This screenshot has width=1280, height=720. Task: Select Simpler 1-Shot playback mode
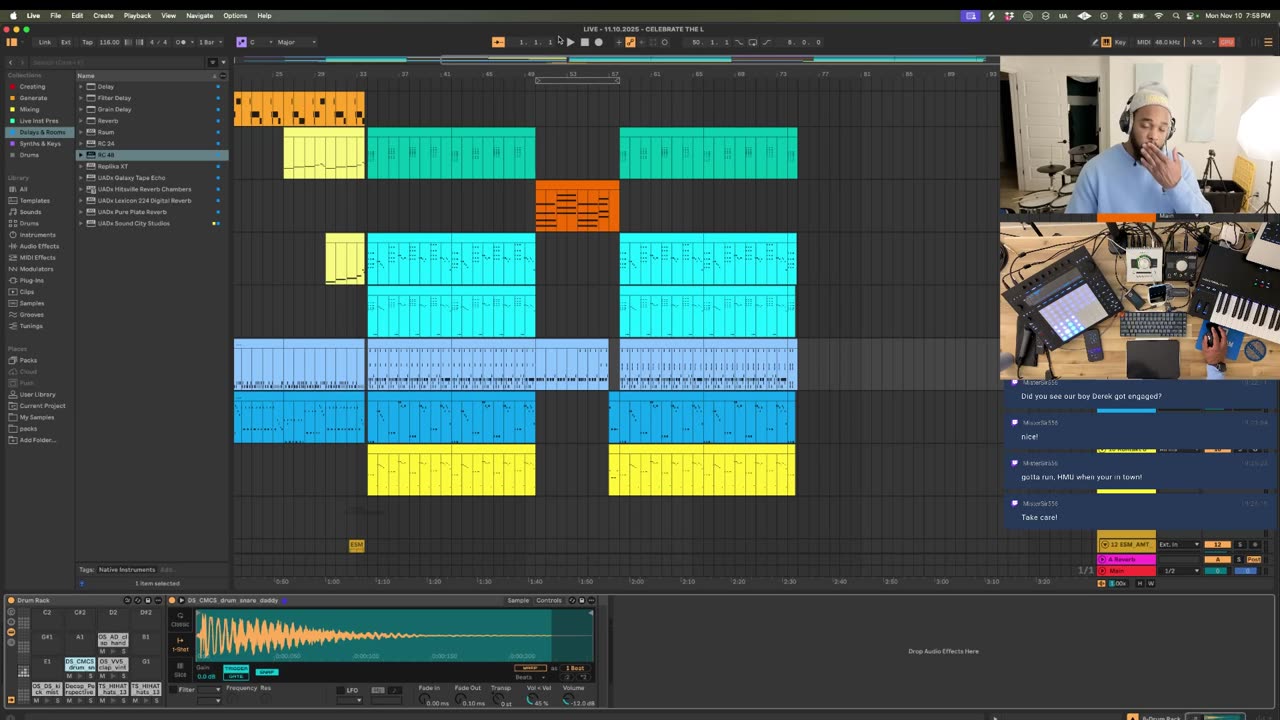(180, 645)
